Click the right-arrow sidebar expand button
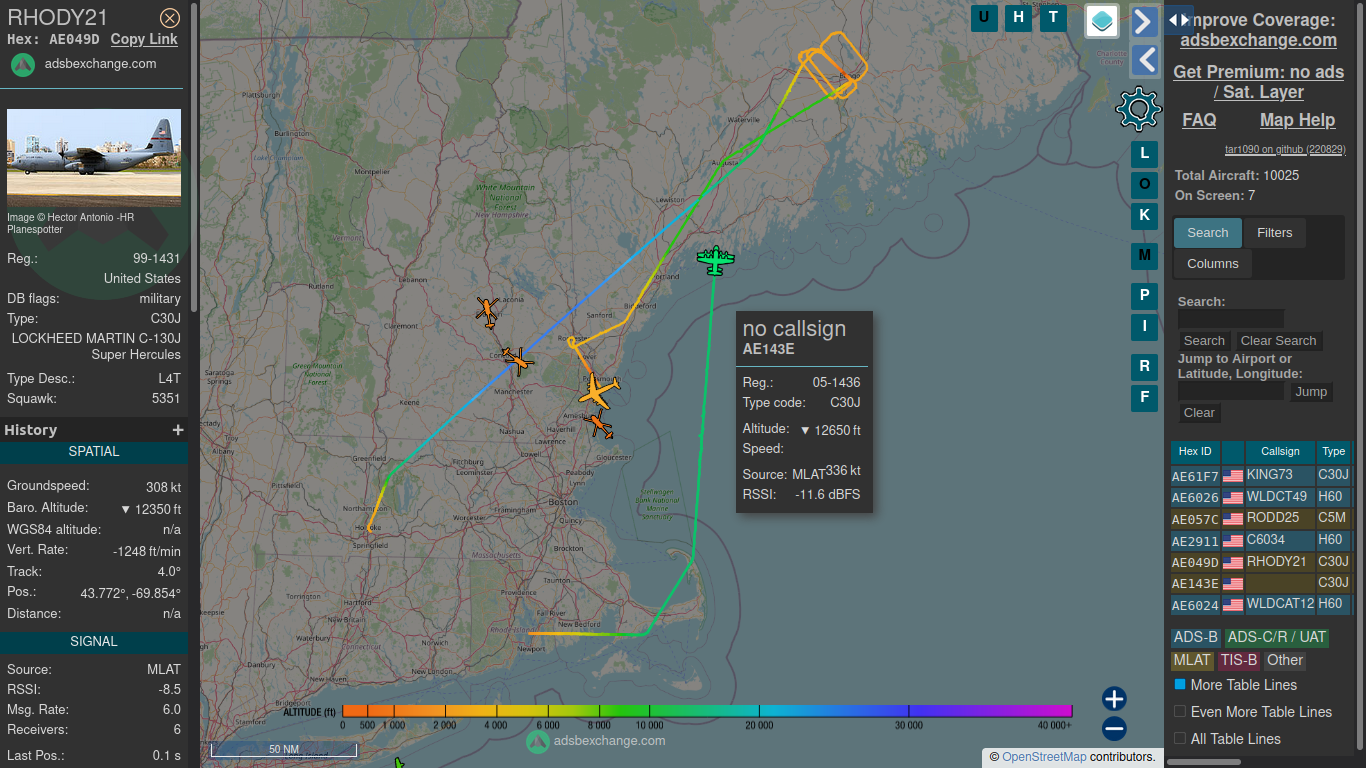This screenshot has width=1366, height=768. [1145, 21]
